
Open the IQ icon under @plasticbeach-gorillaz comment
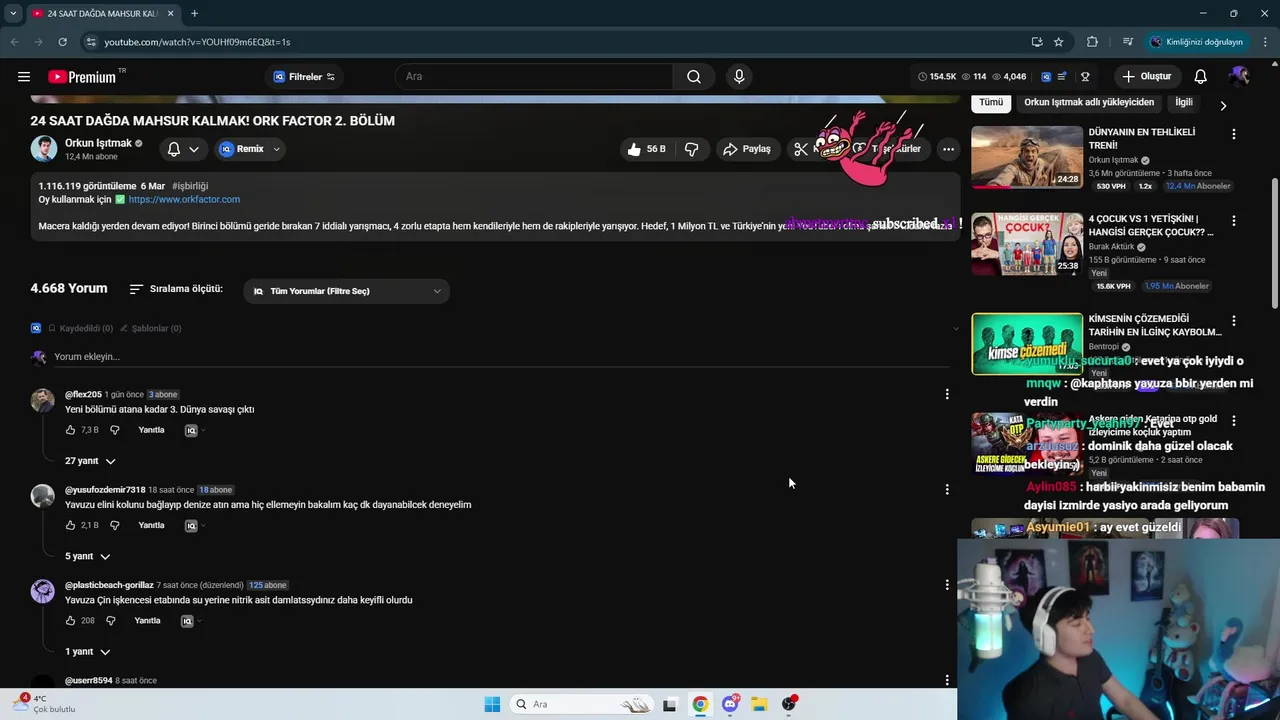pos(187,621)
